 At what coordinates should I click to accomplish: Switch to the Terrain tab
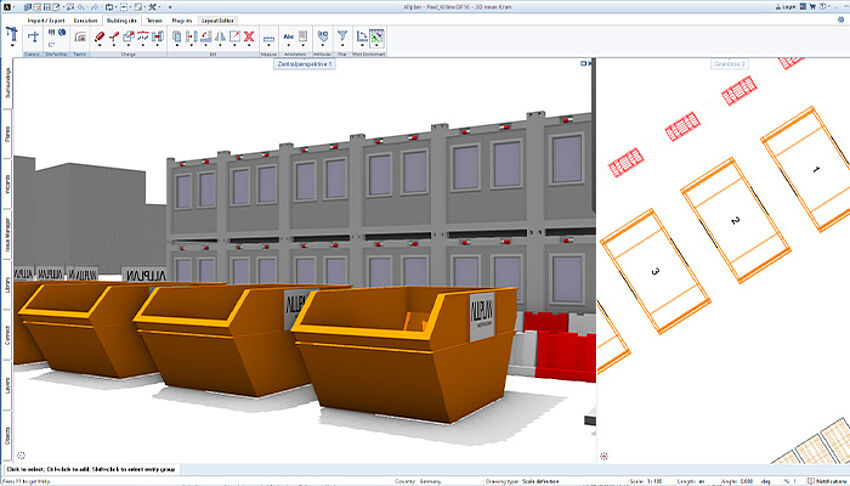click(154, 20)
